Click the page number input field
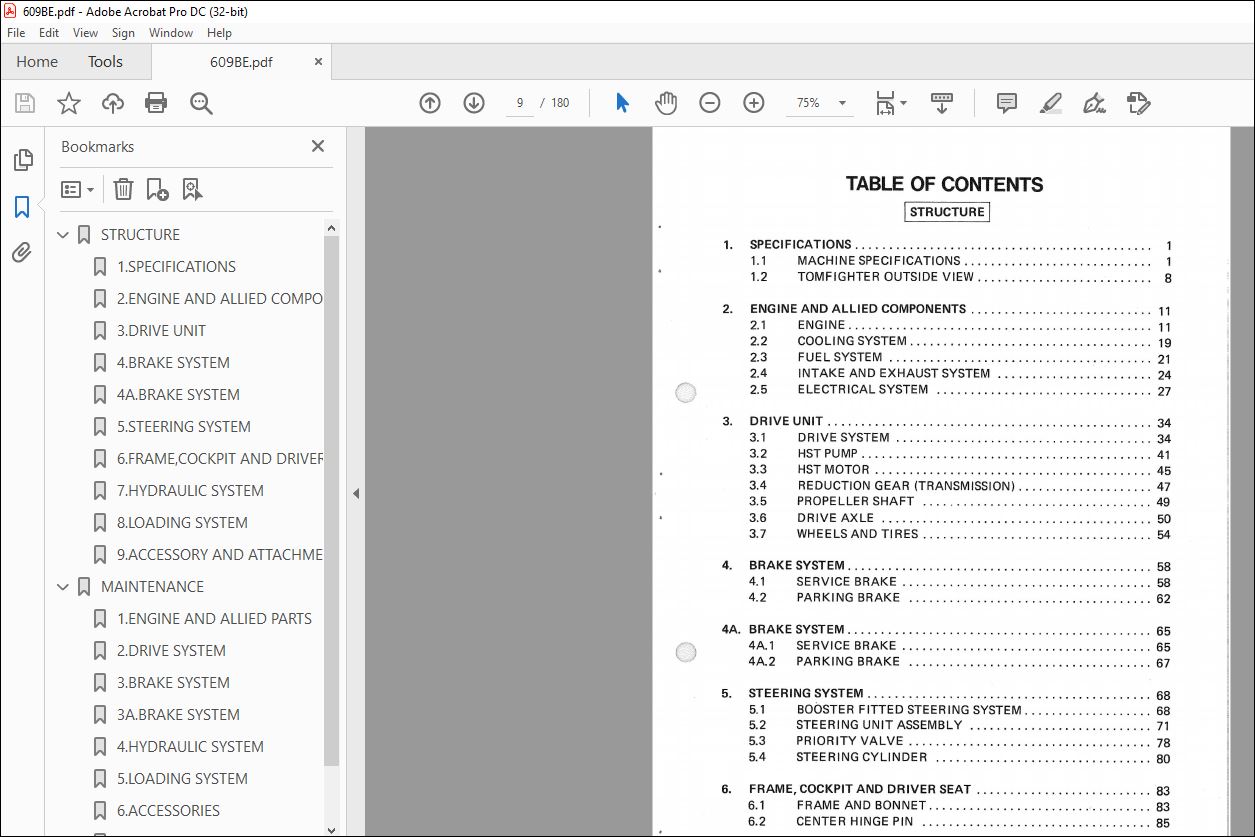The image size is (1255, 837). [520, 103]
